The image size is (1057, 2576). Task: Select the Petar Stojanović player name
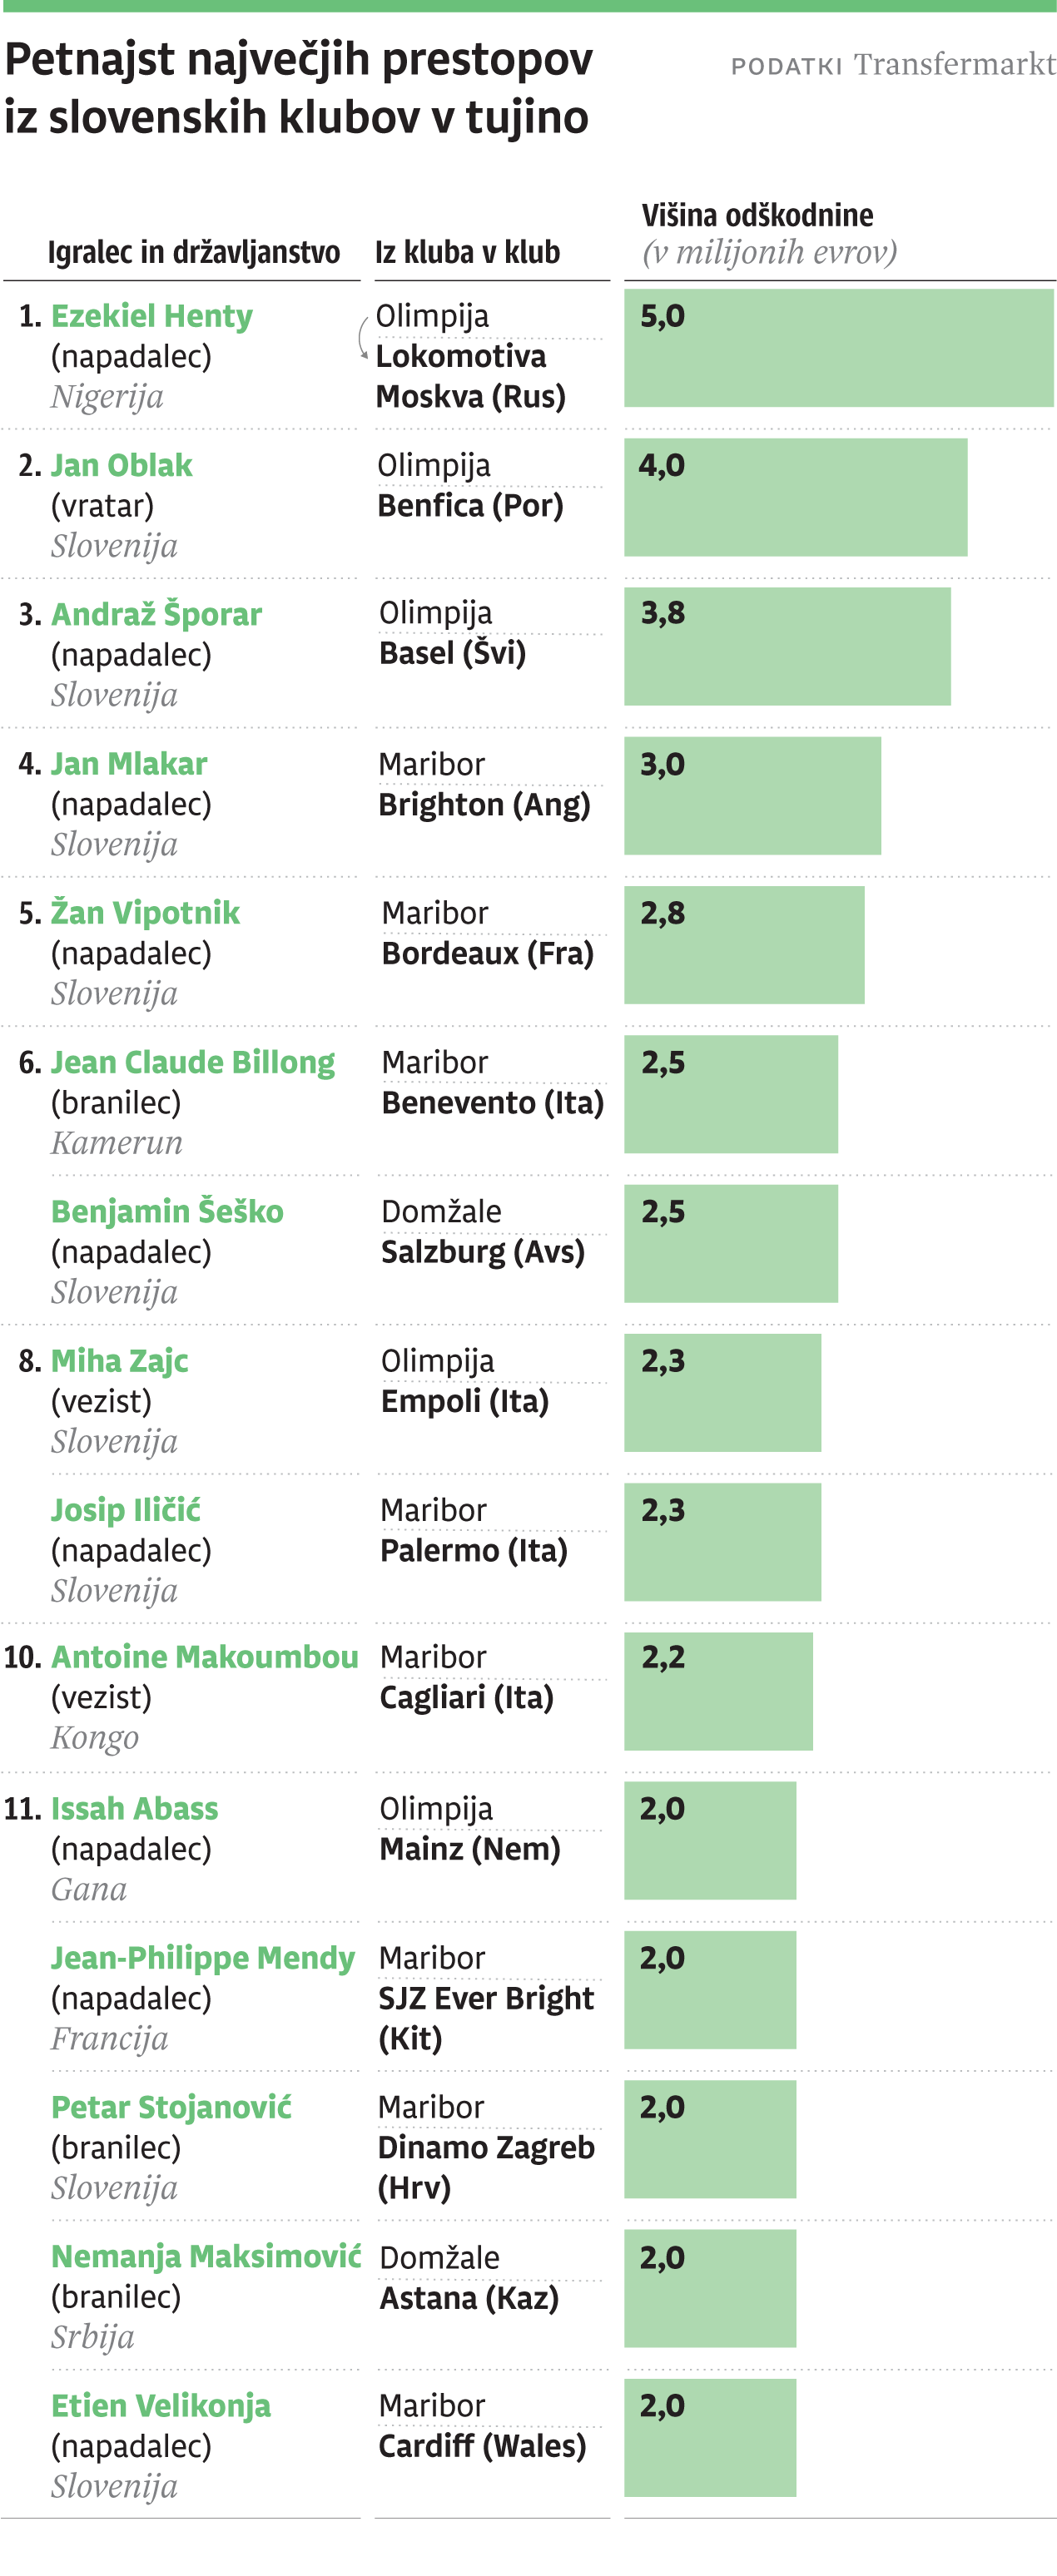coord(171,2107)
